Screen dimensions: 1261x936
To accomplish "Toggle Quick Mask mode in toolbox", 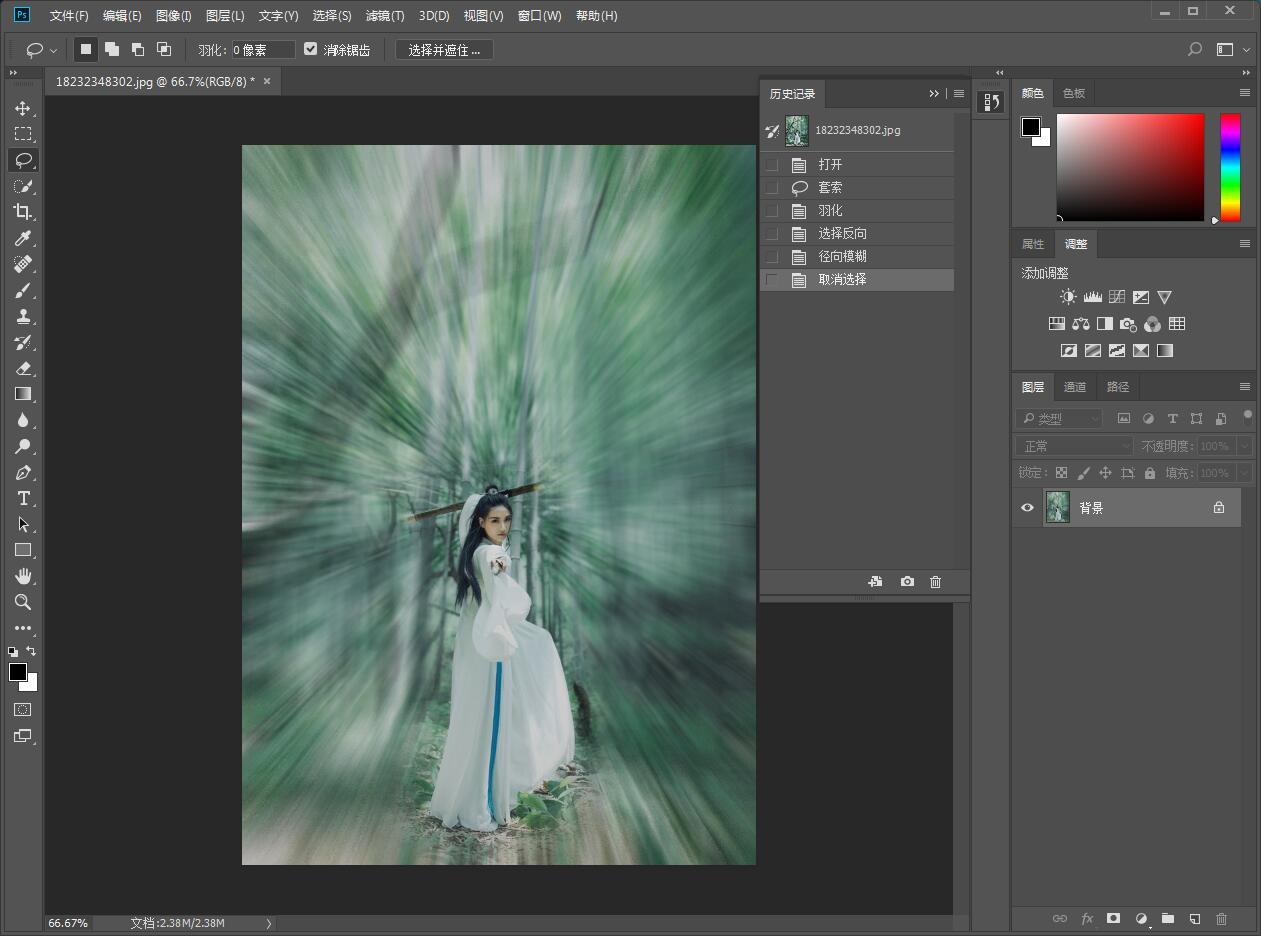I will pos(23,709).
